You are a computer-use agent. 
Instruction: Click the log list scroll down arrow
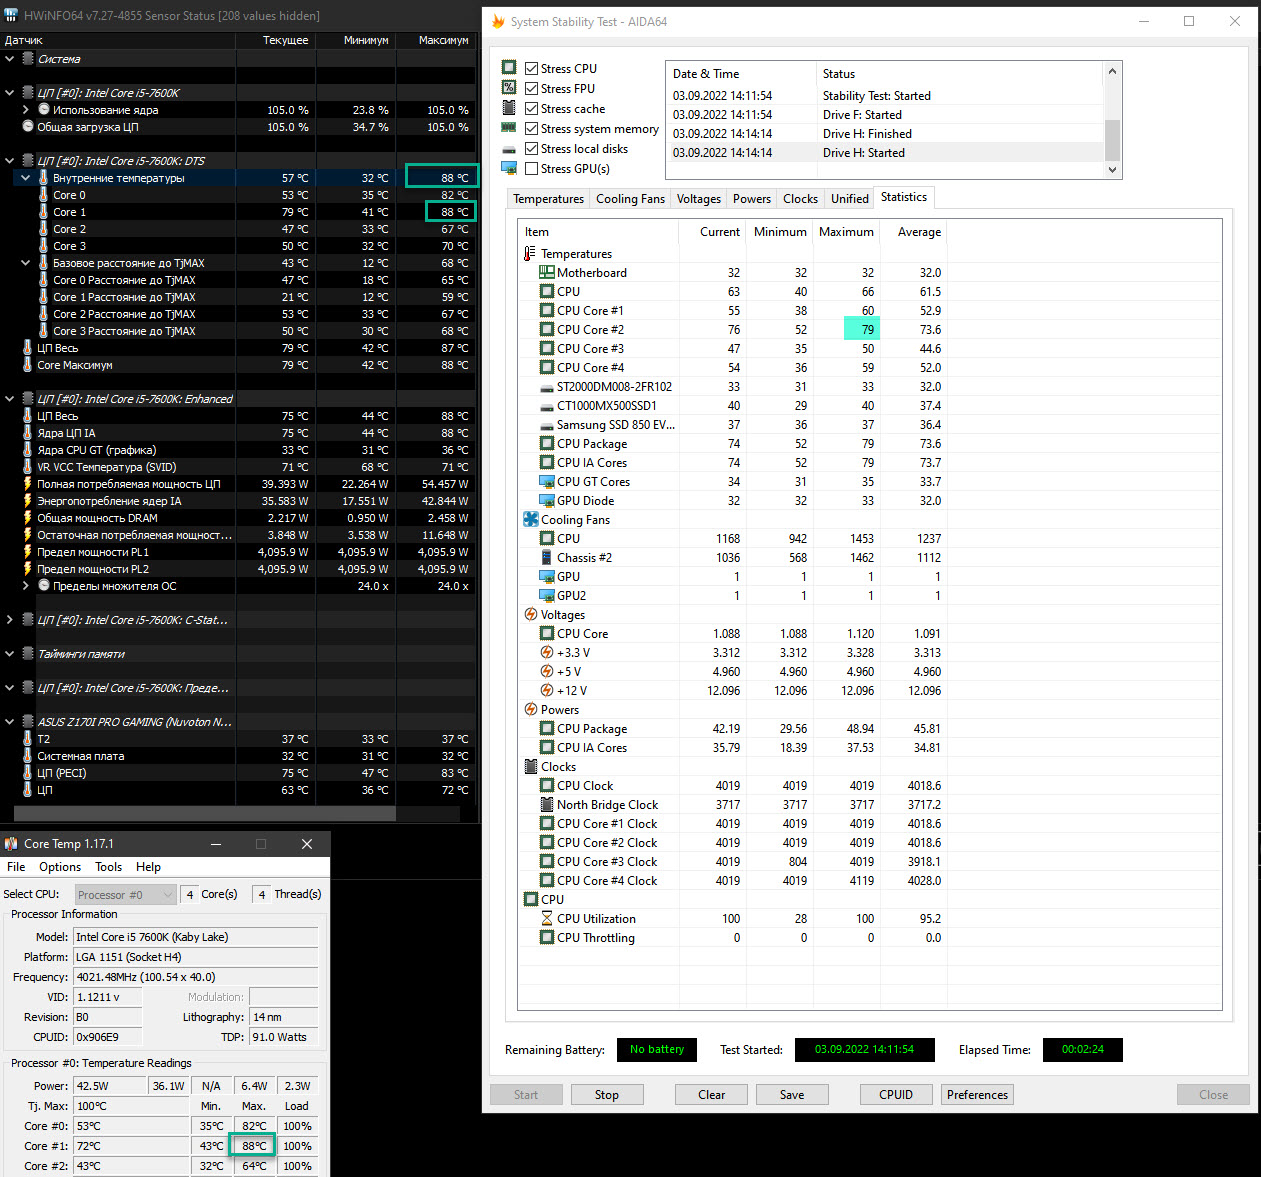click(x=1112, y=170)
